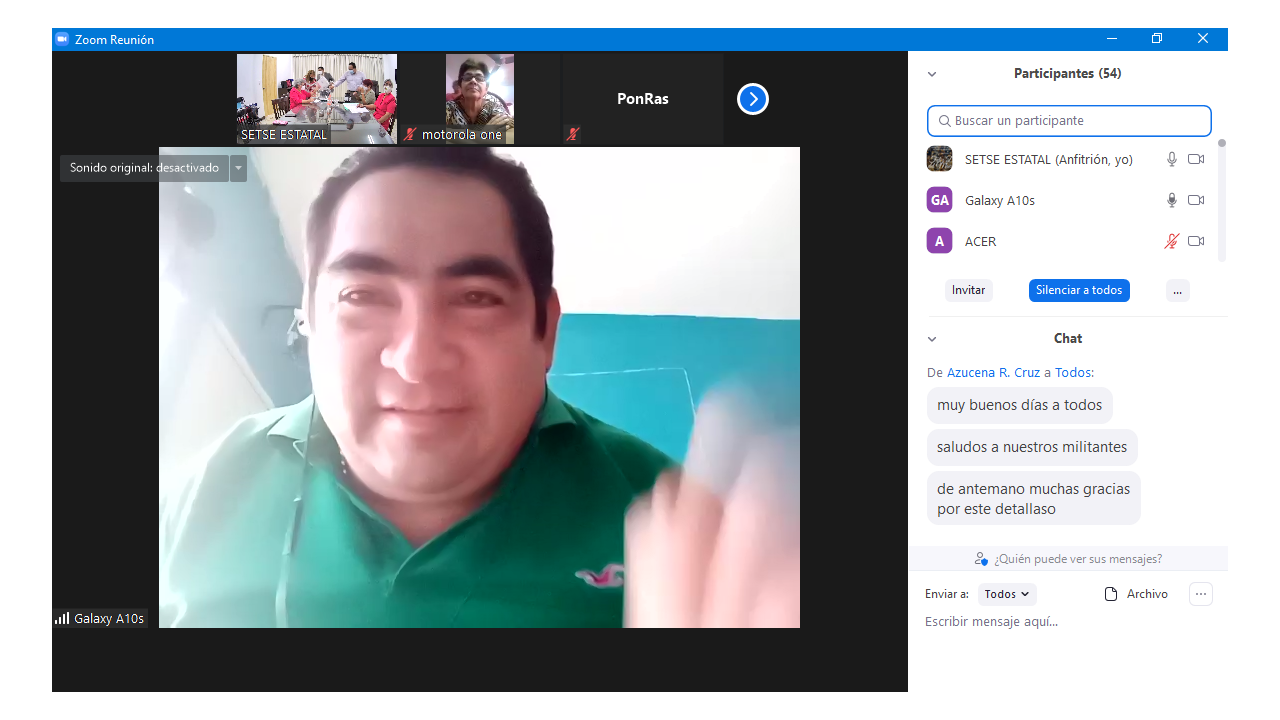
Task: Toggle ACER's camera icon
Action: 1196,241
